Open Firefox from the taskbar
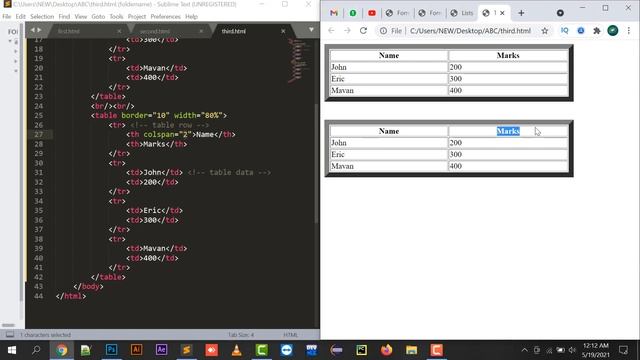This screenshot has height=360, width=640. 386,350
